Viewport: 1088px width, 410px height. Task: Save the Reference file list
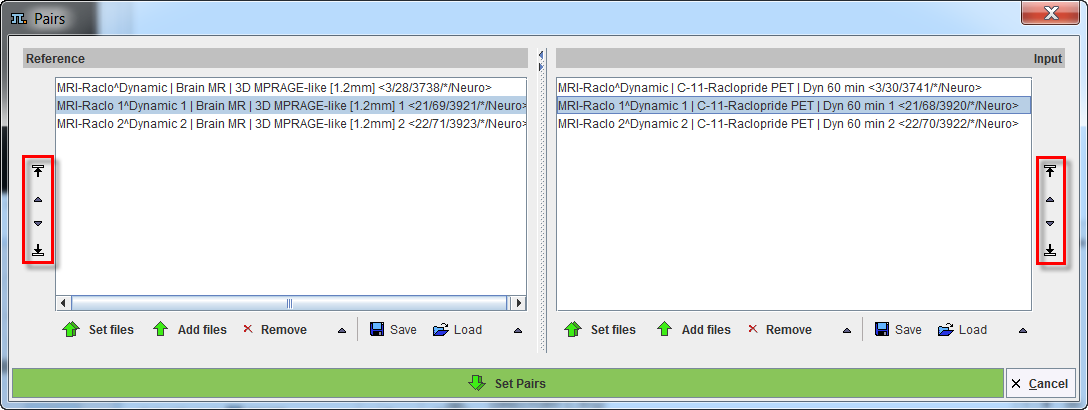click(393, 330)
